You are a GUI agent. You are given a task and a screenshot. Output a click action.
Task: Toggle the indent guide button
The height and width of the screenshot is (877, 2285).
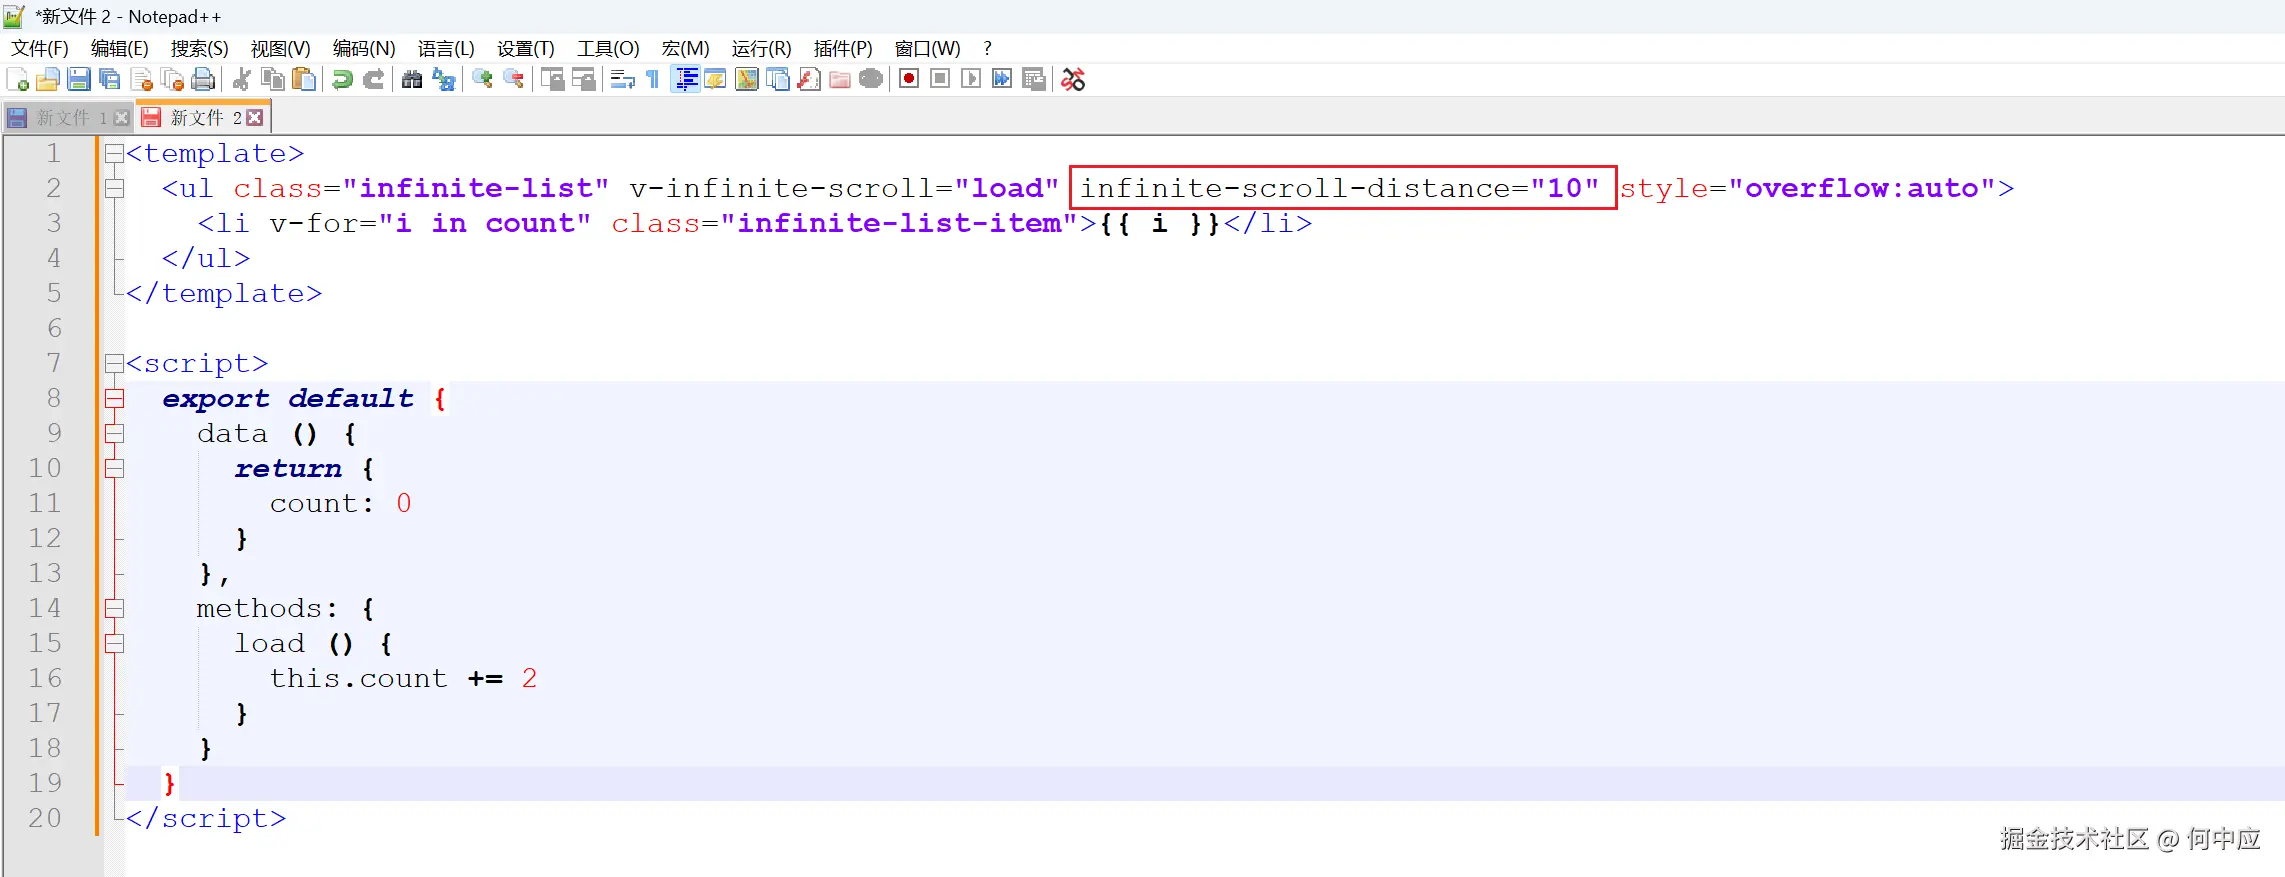(685, 80)
